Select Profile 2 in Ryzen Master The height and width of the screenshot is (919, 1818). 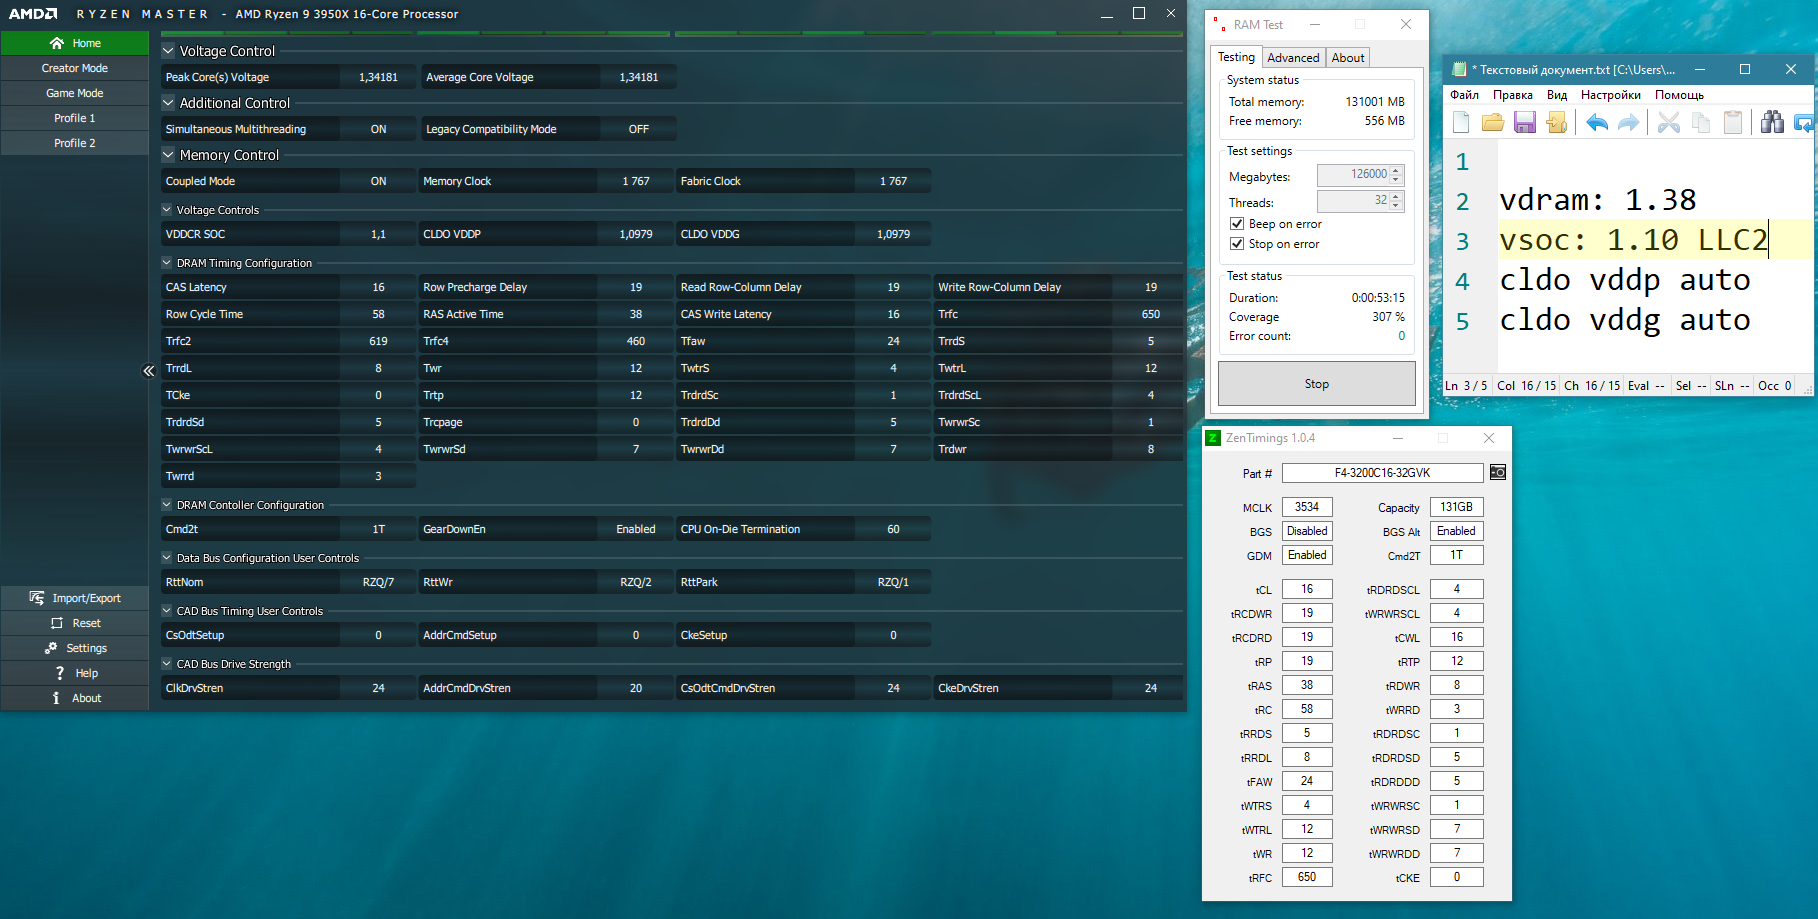74,143
